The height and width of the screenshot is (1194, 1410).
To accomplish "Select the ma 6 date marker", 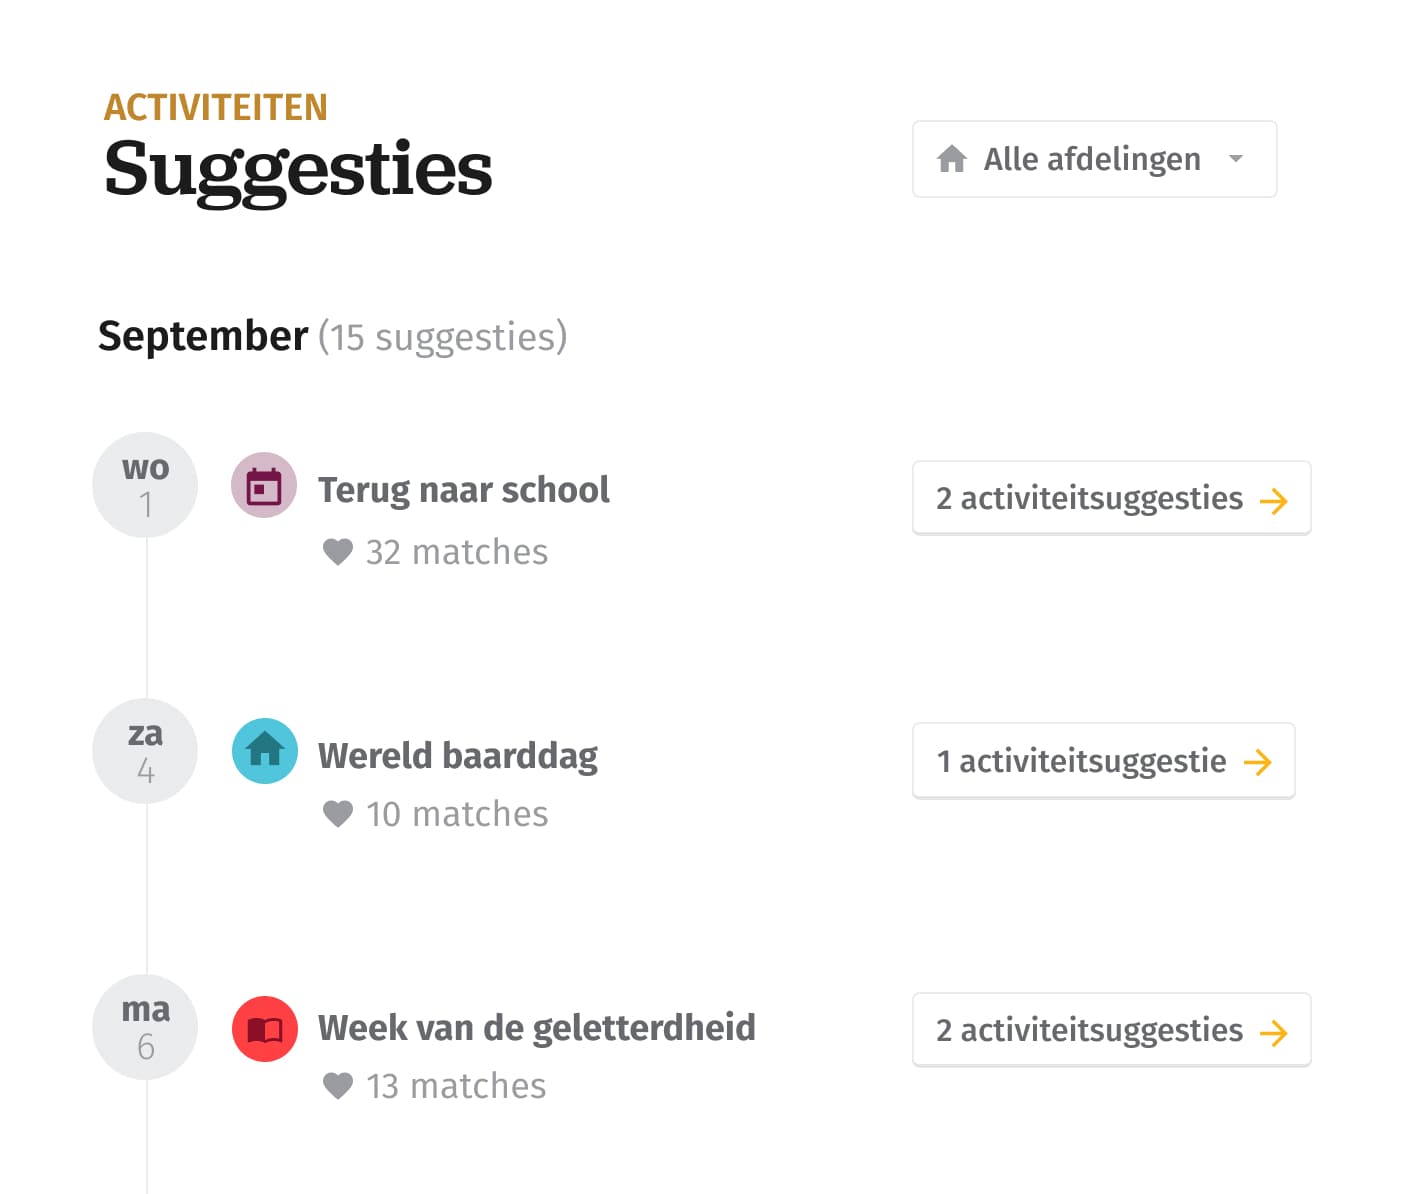I will 145,1027.
